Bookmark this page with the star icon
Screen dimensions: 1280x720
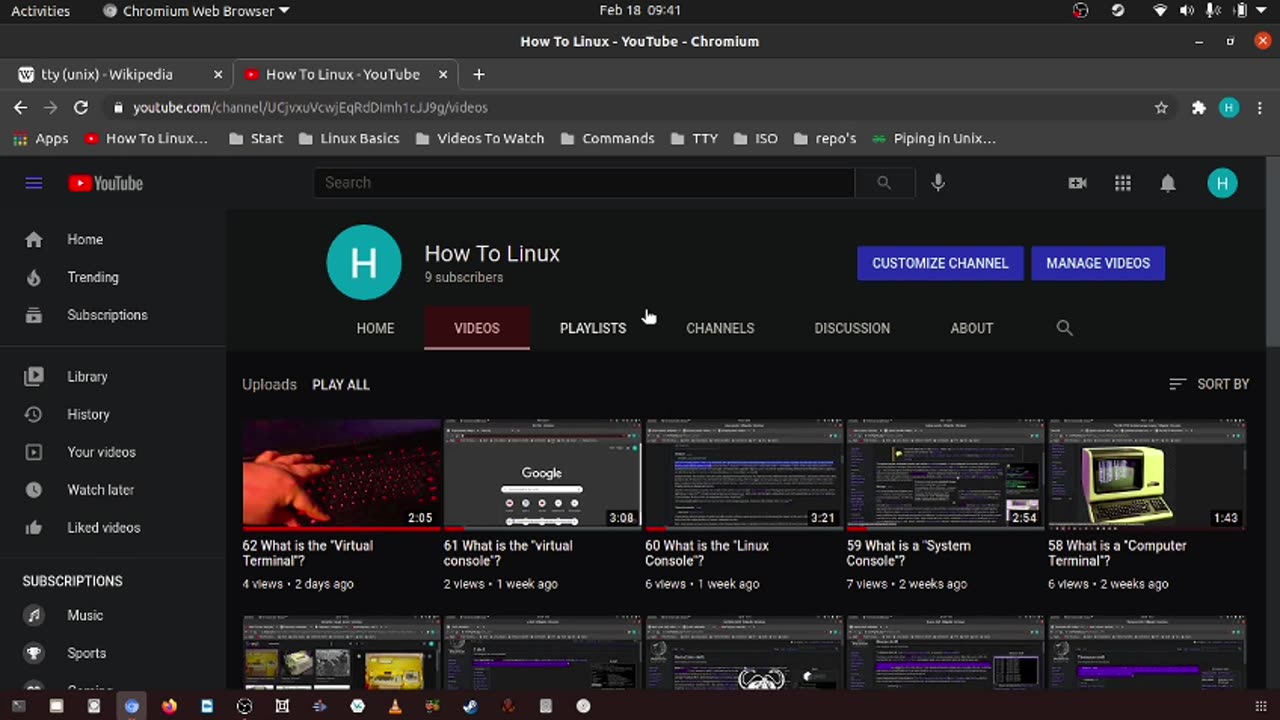tap(1161, 107)
